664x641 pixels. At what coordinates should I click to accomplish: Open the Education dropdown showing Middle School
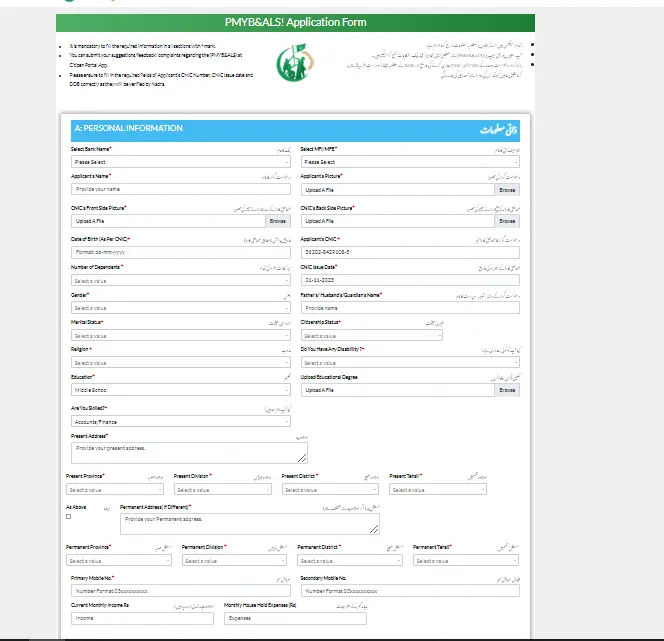181,390
